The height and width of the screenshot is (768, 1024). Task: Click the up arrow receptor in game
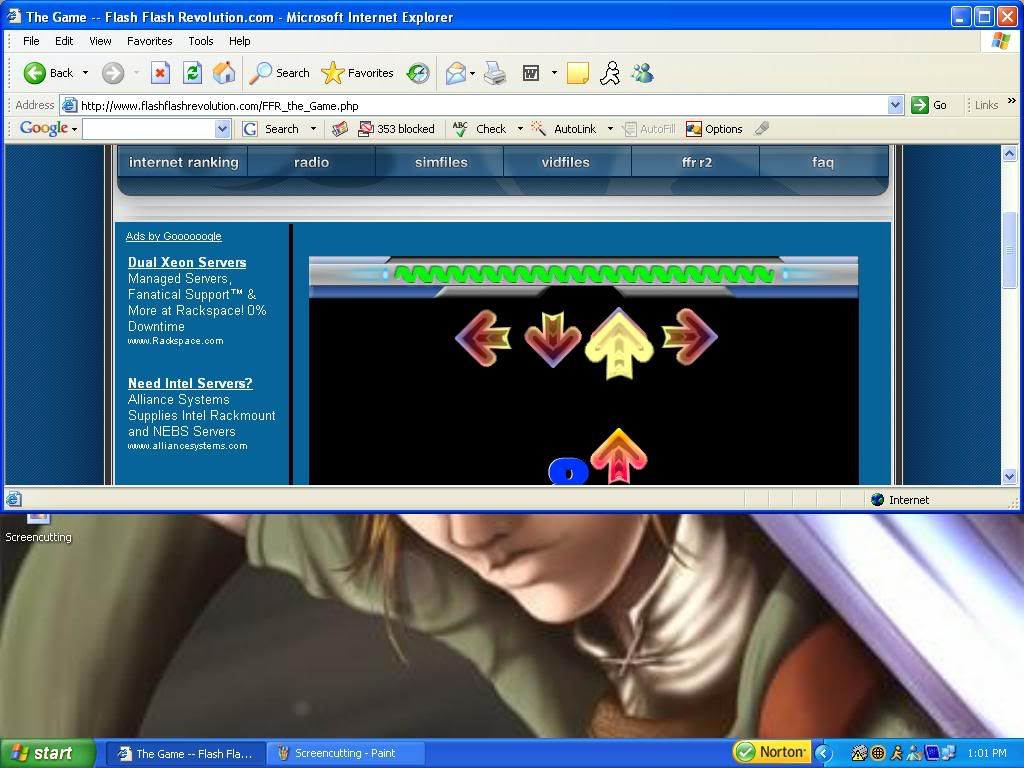coord(617,342)
